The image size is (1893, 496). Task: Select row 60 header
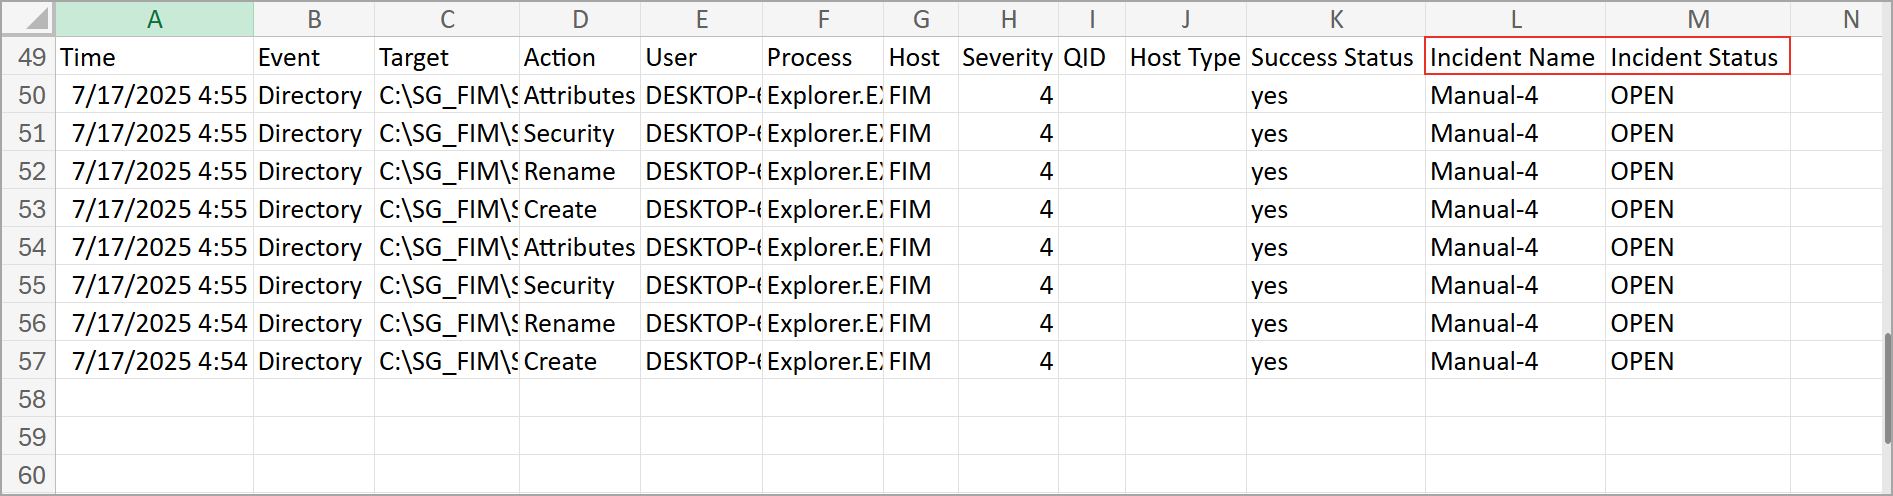pyautogui.click(x=29, y=475)
